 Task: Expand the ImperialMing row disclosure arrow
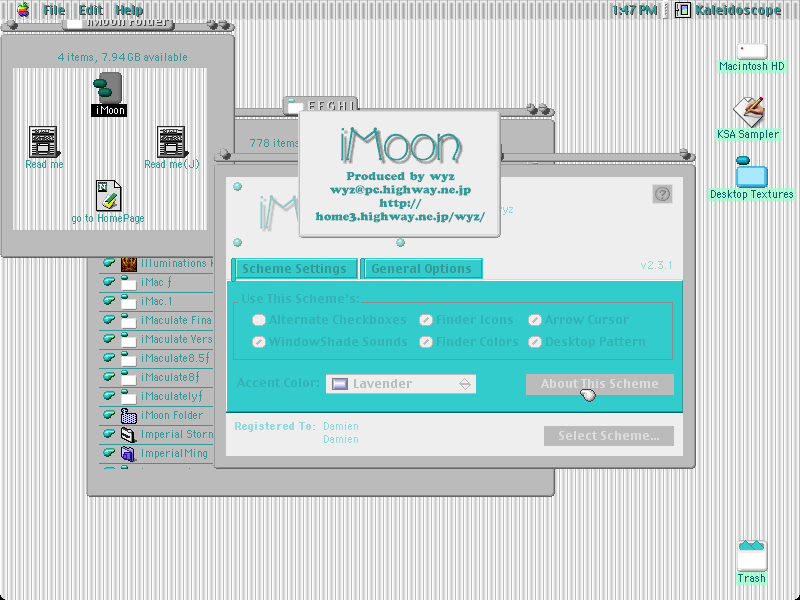(x=109, y=453)
